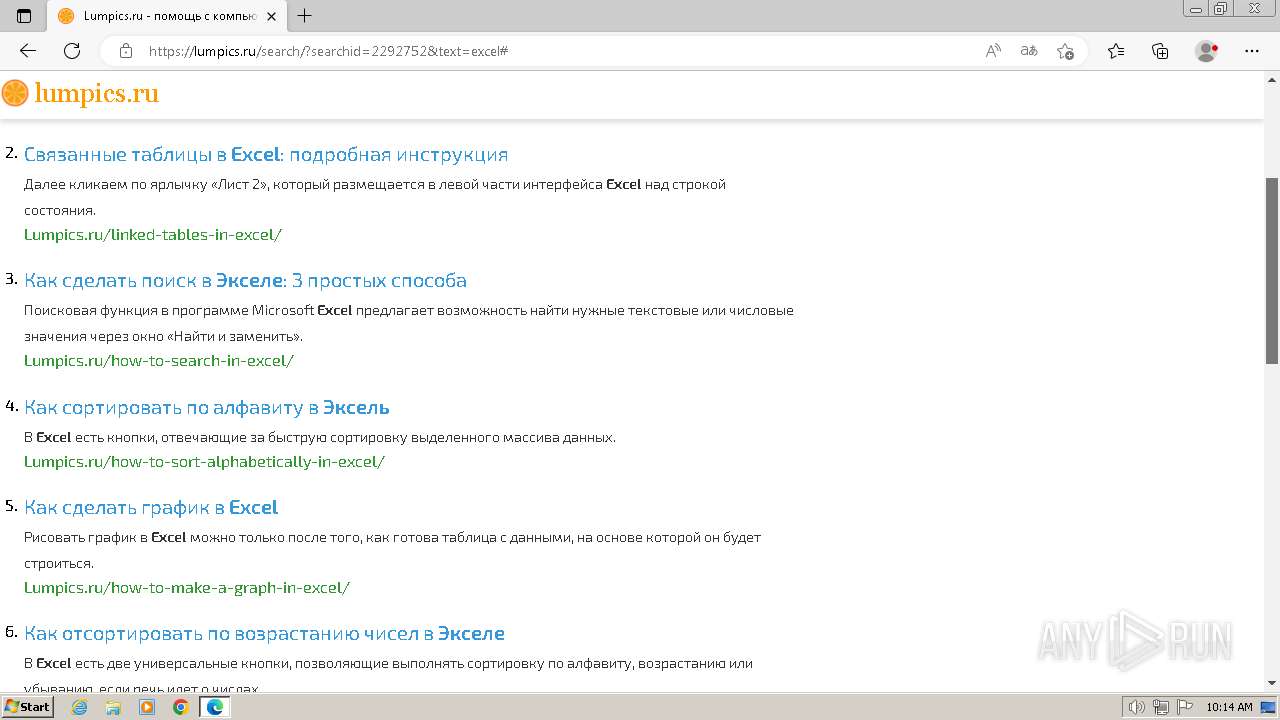Screen dimensions: 1280x720
Task: Go back to the previous page
Action: tap(28, 51)
